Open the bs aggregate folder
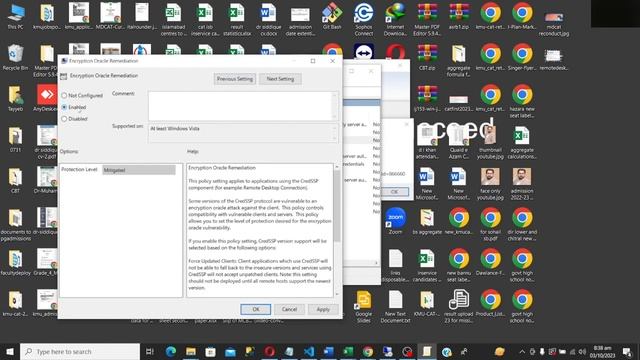Viewport: 640px width, 360px height. tap(427, 221)
